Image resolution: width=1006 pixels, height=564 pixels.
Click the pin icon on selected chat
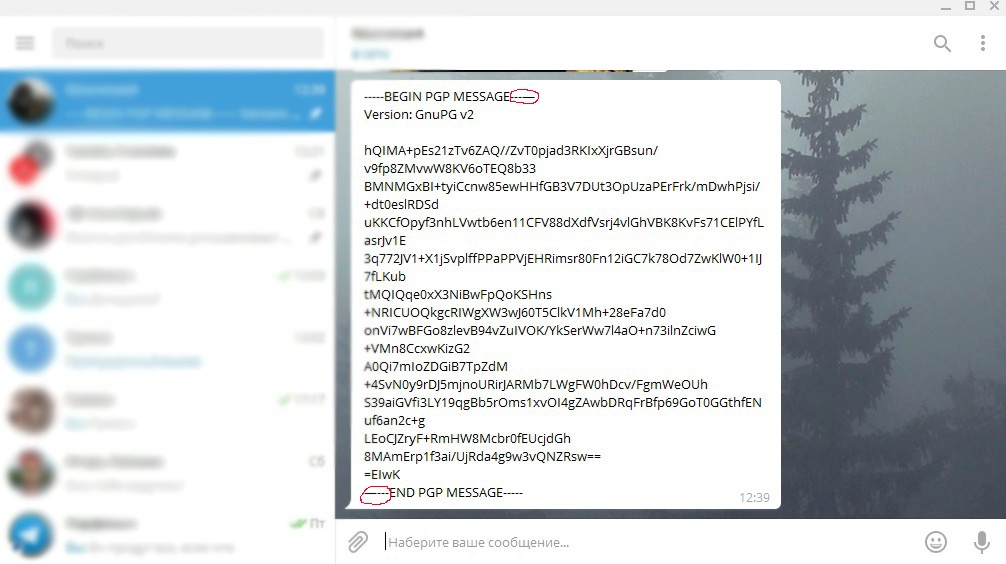point(315,113)
